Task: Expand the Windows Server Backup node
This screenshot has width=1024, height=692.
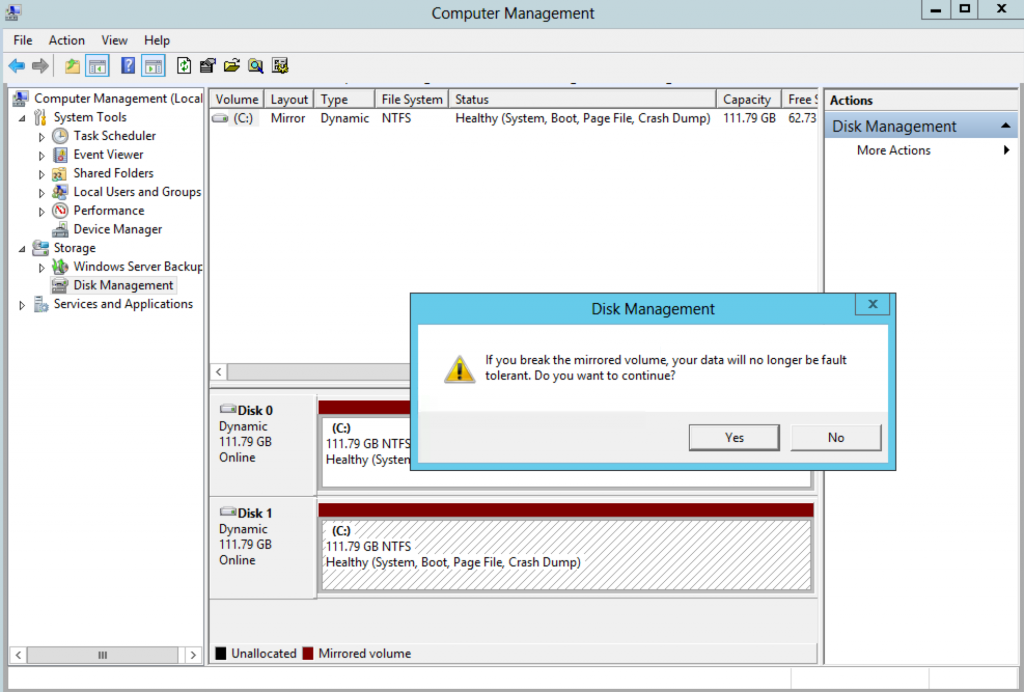Action: (42, 268)
